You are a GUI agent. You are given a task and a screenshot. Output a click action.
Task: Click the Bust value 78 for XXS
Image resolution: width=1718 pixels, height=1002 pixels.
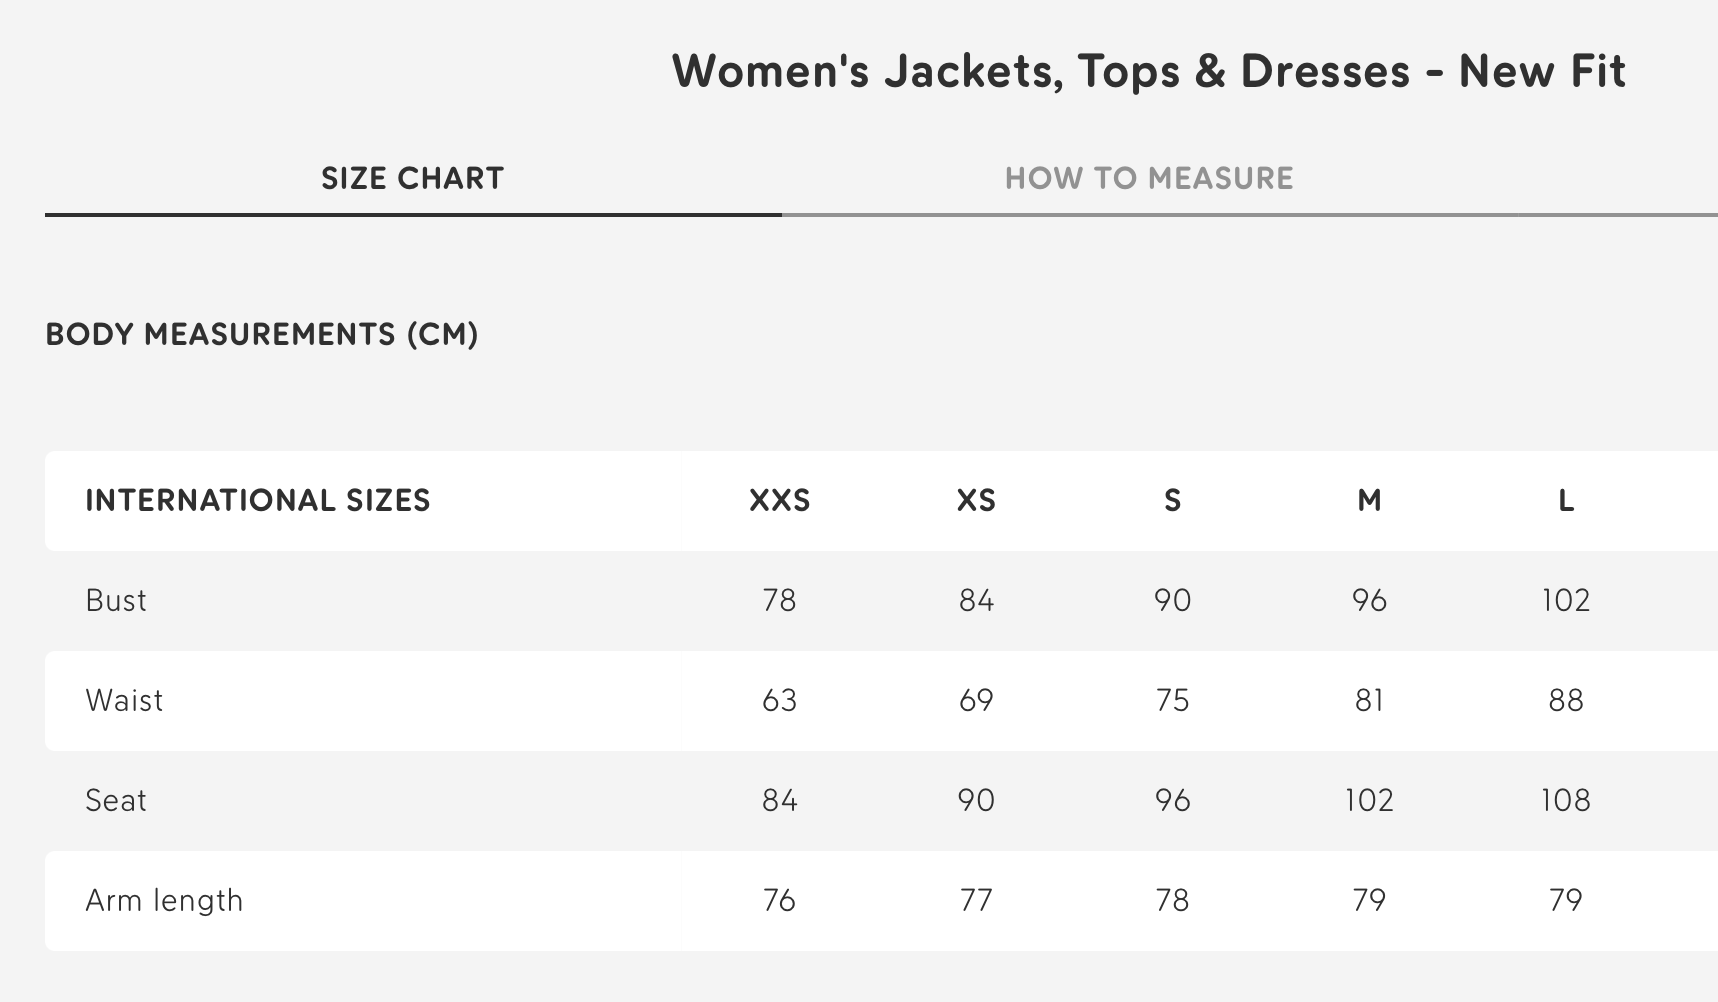[779, 600]
